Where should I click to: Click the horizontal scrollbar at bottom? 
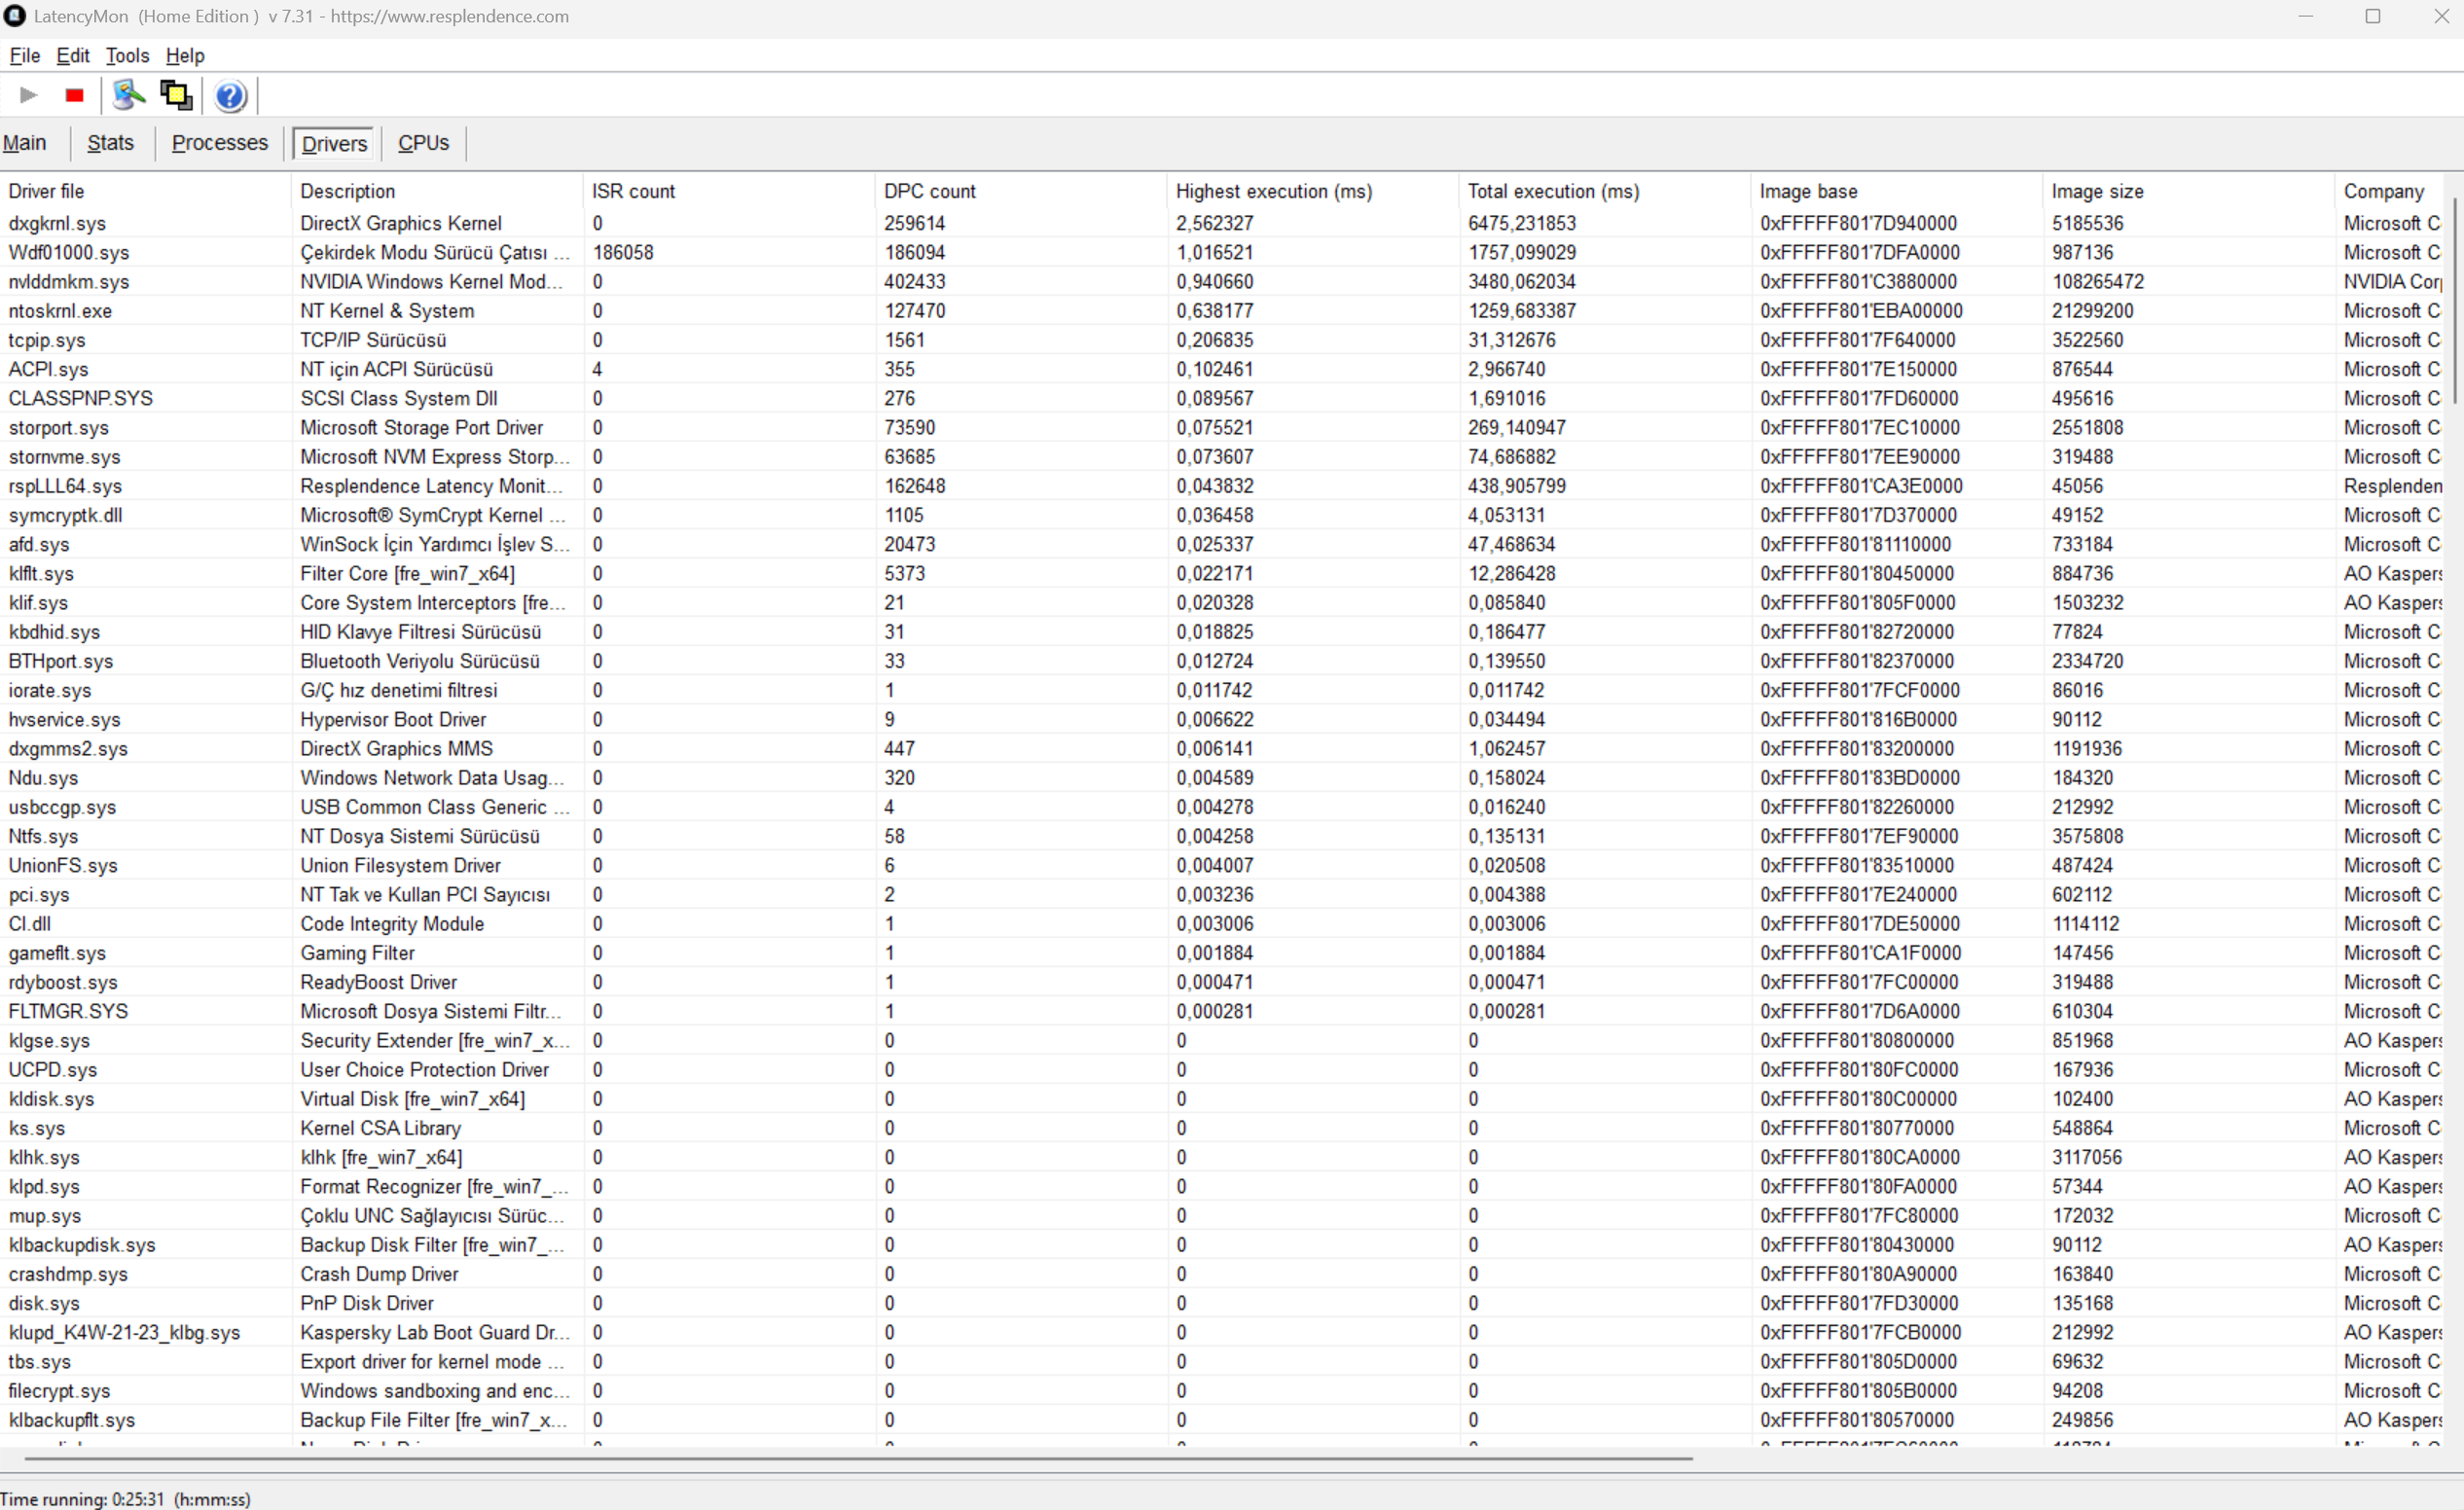click(x=858, y=1459)
